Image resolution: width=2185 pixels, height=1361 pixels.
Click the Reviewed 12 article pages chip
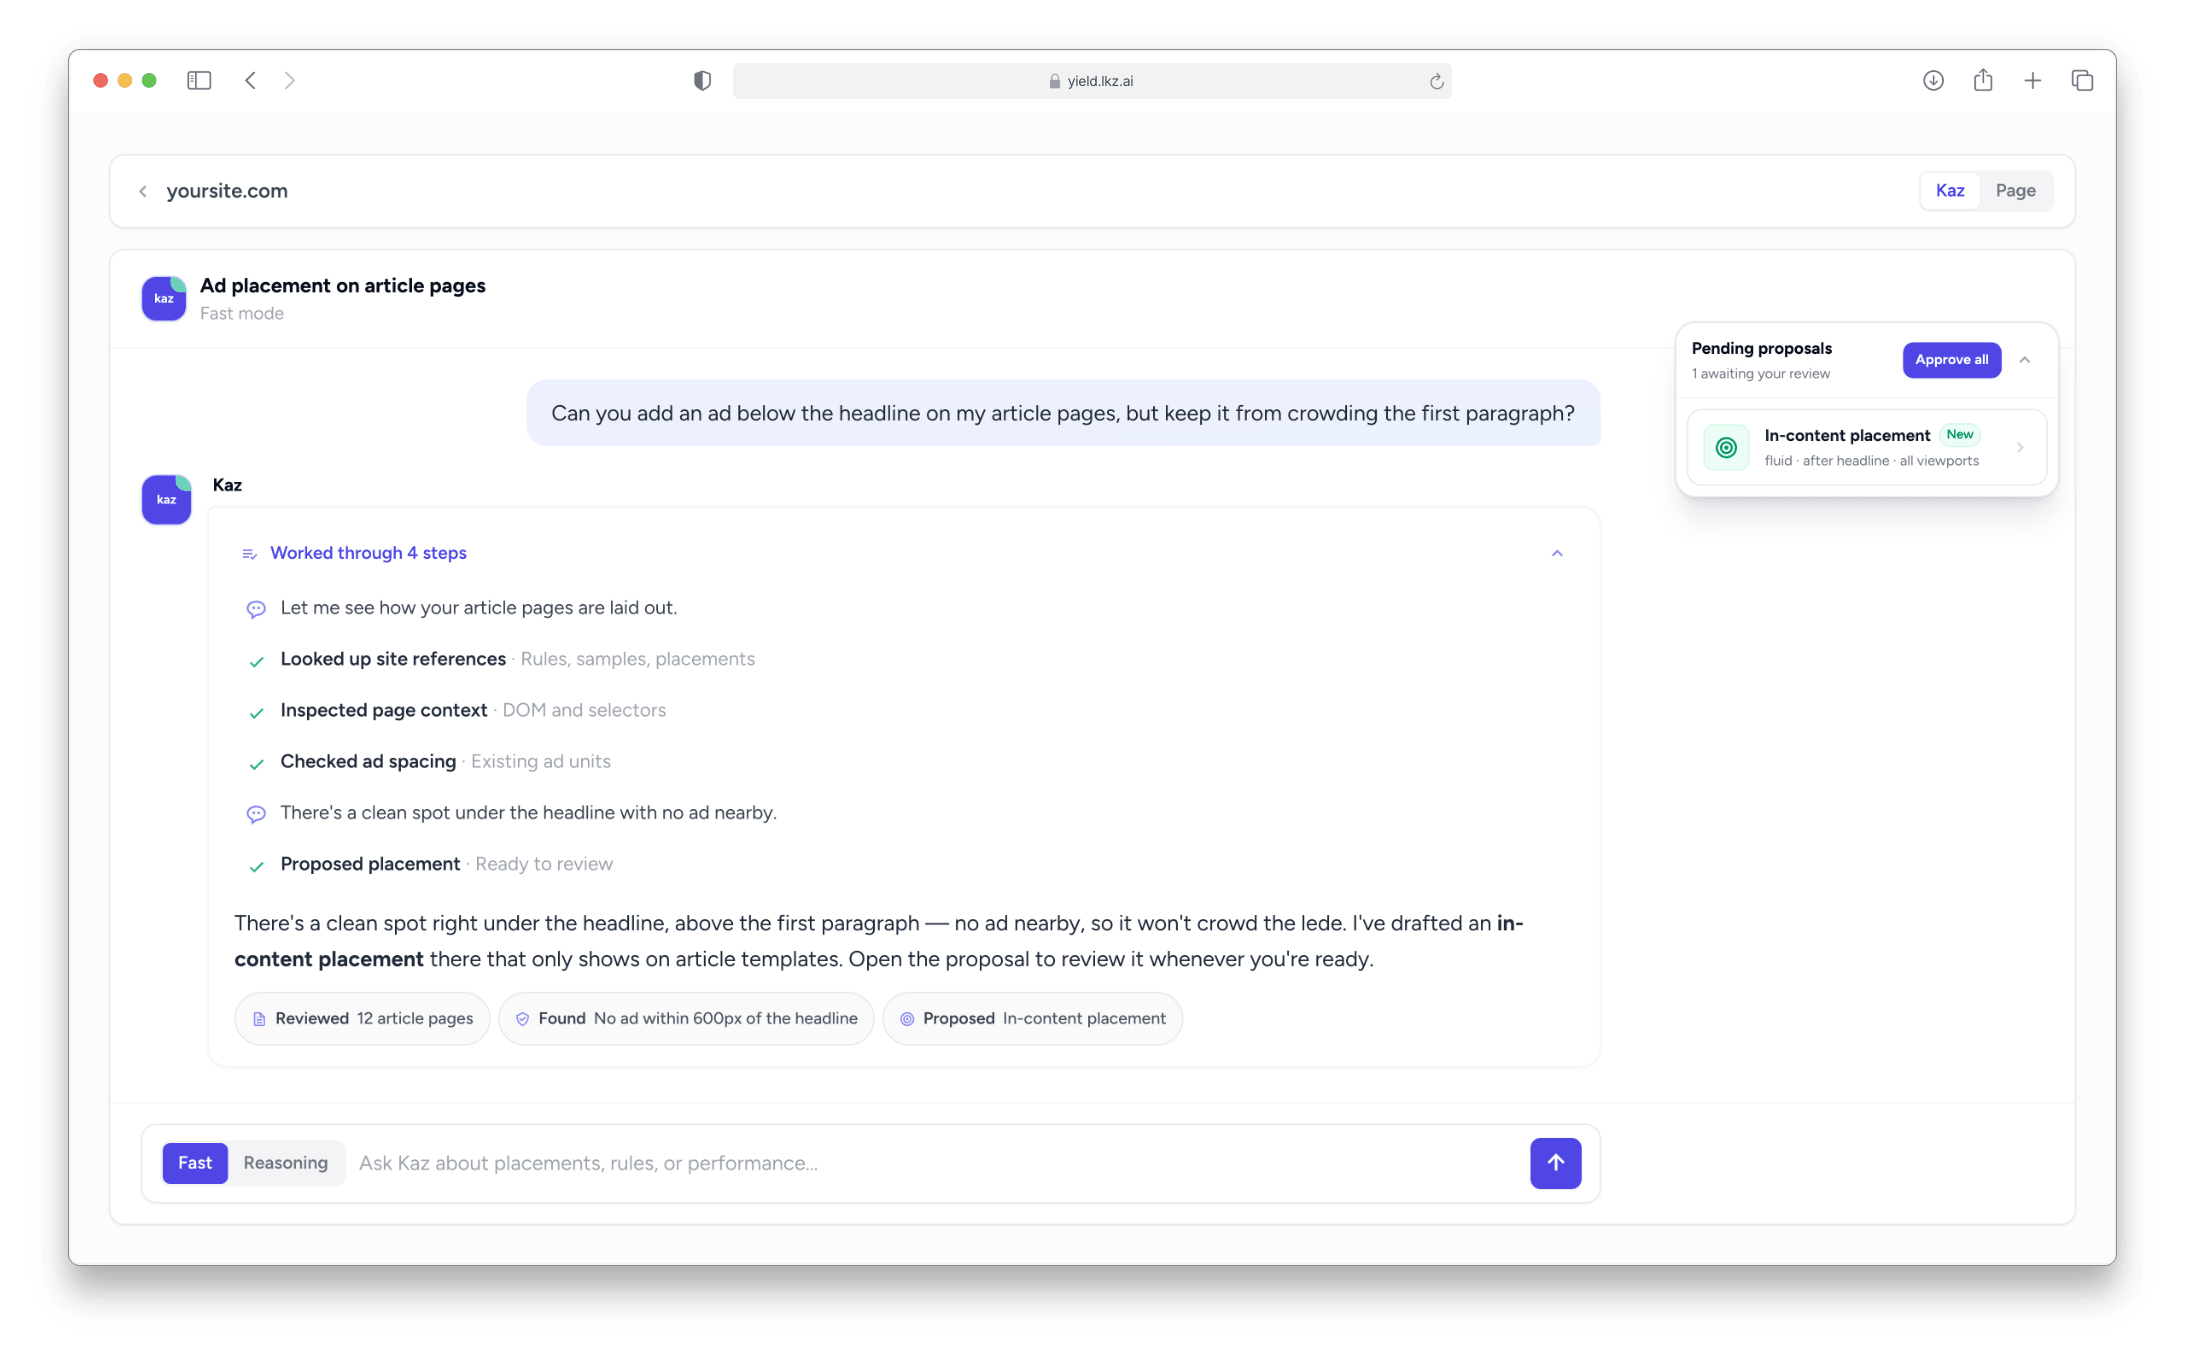pos(362,1018)
